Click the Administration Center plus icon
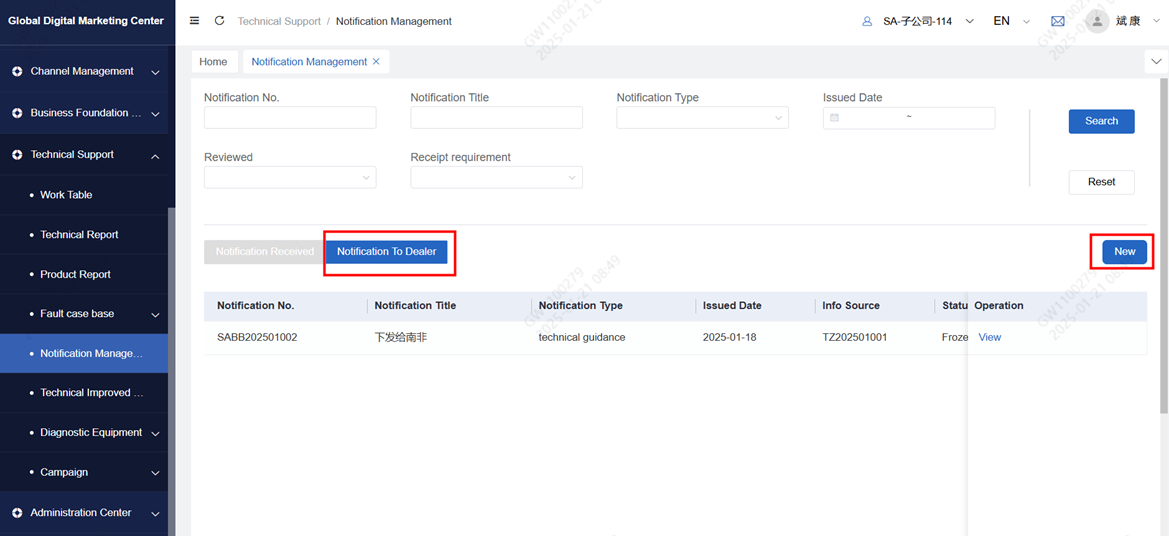This screenshot has width=1169, height=536. click(17, 513)
